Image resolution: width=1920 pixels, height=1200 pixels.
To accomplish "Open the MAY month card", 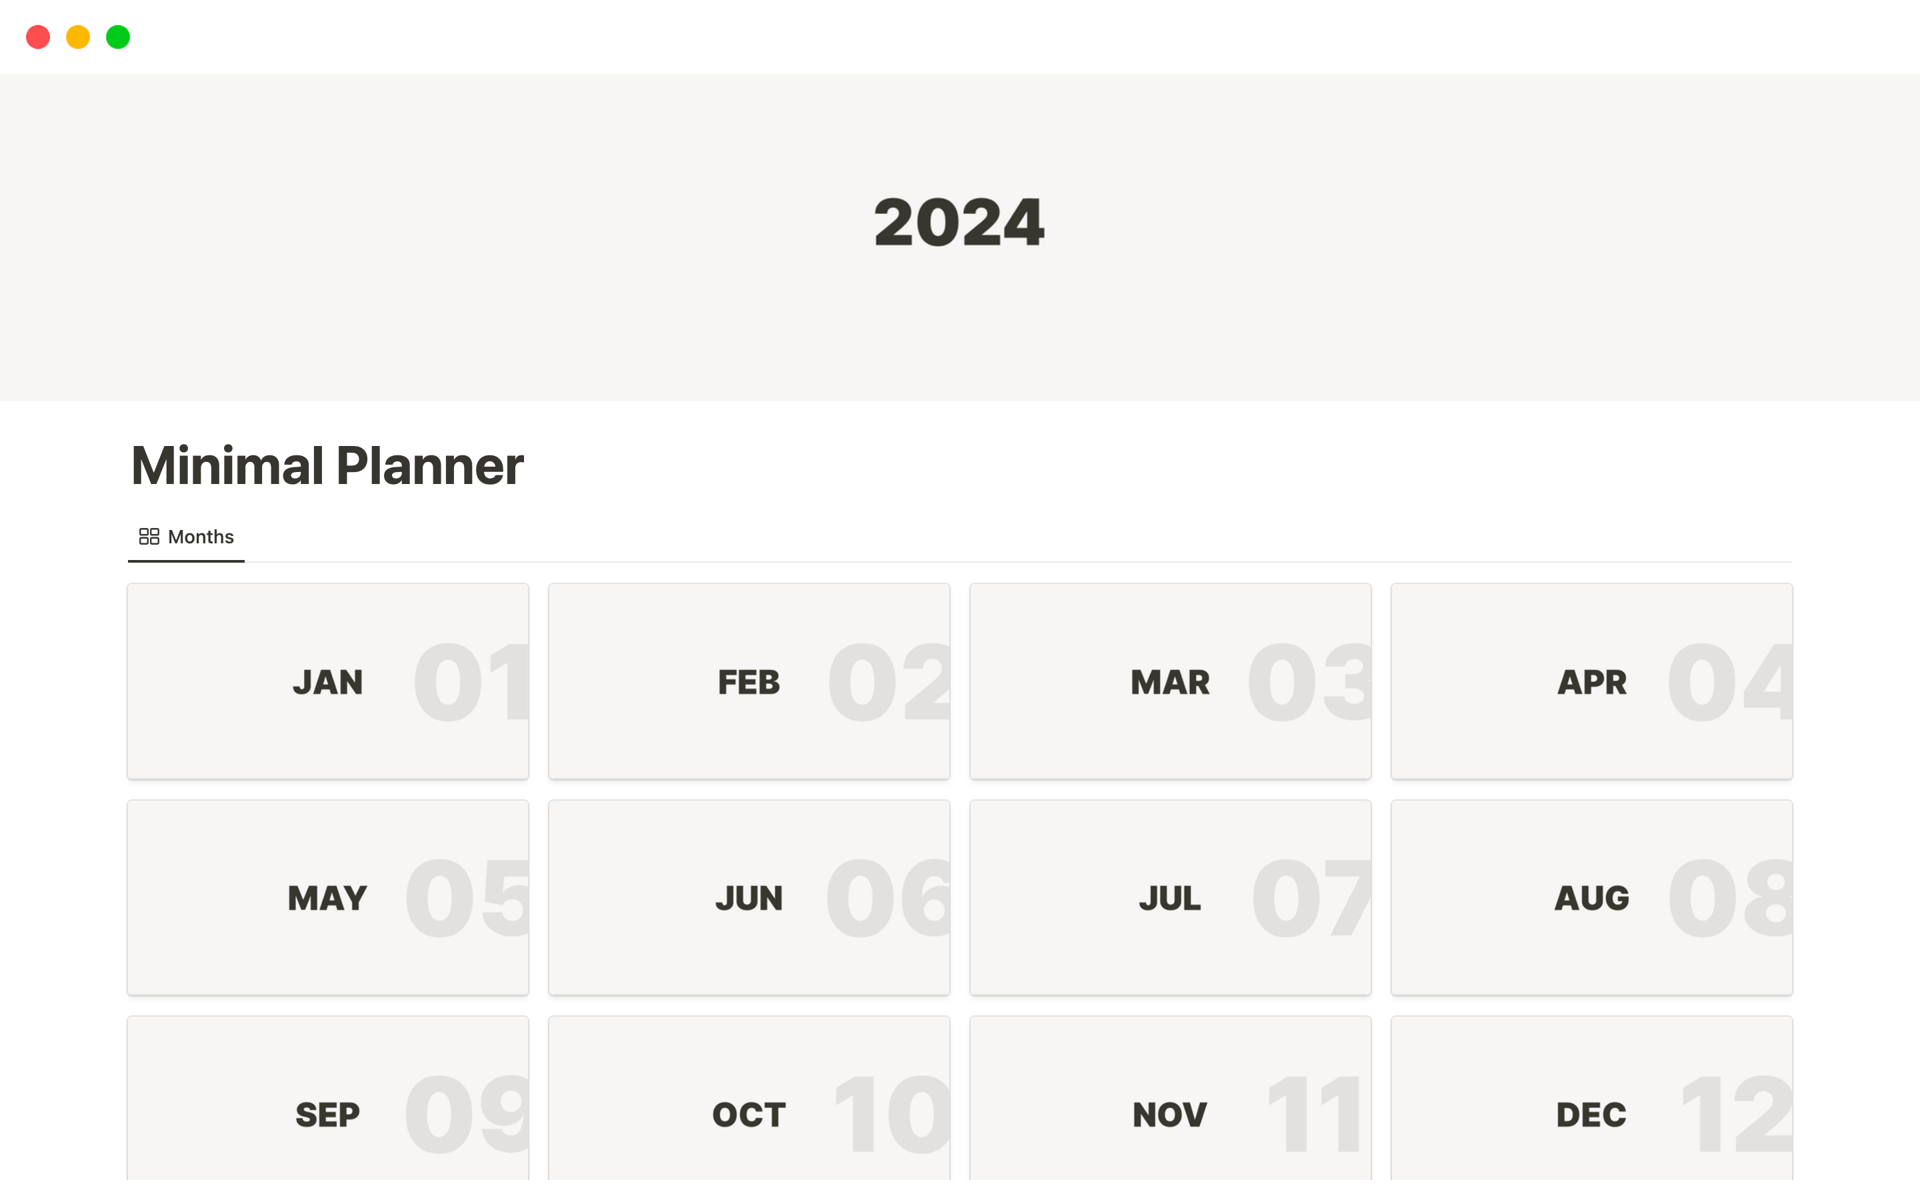I will 327,898.
